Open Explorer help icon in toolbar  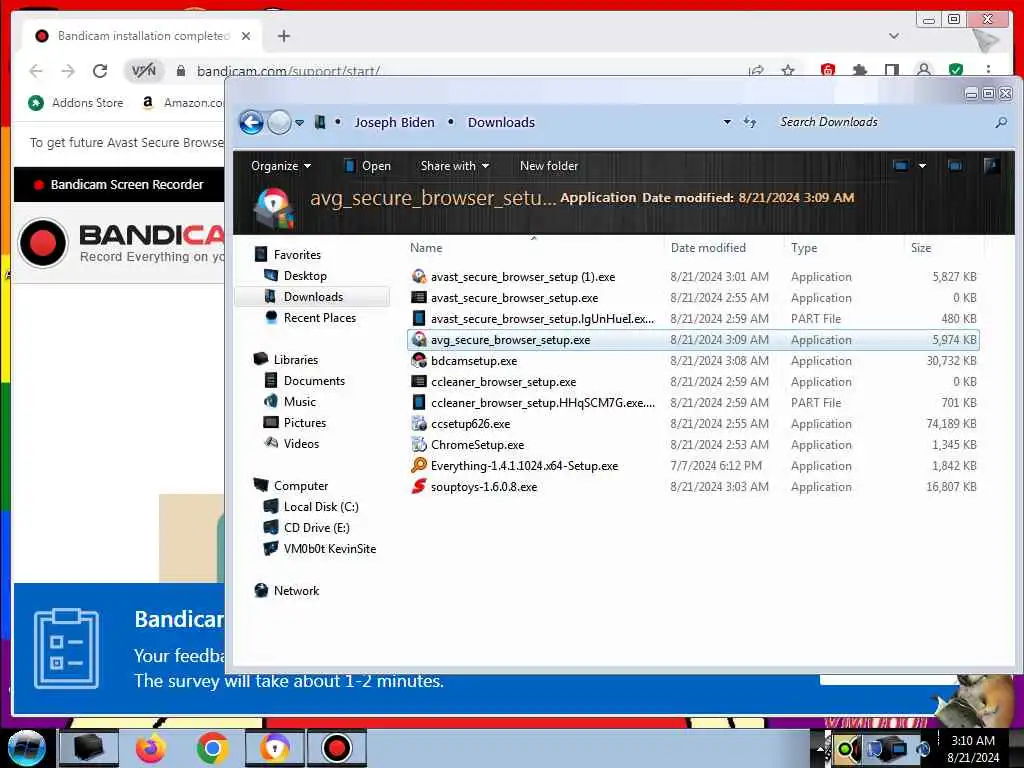click(x=991, y=166)
